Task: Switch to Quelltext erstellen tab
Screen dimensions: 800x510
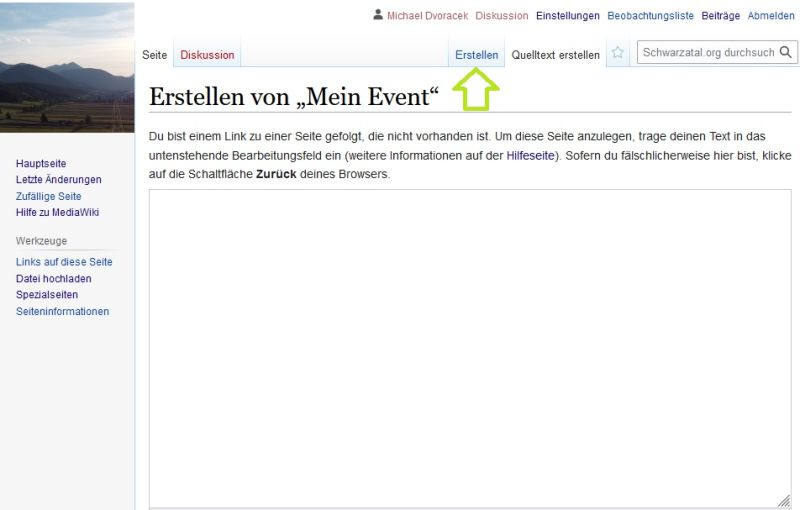Action: coord(555,55)
